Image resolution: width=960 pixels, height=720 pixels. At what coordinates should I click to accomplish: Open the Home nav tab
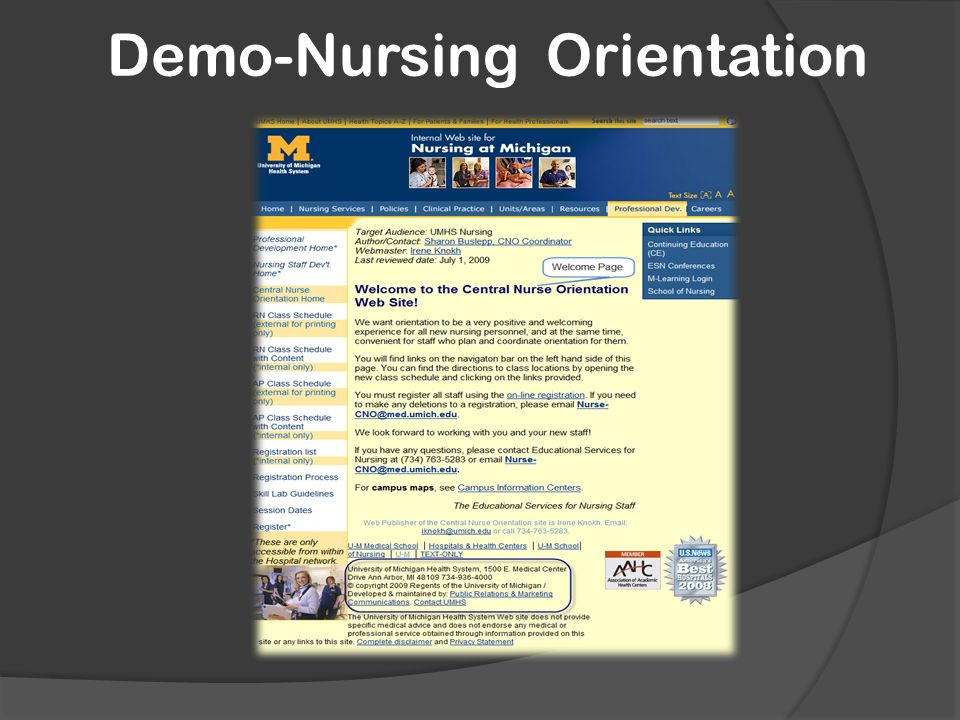(272, 209)
